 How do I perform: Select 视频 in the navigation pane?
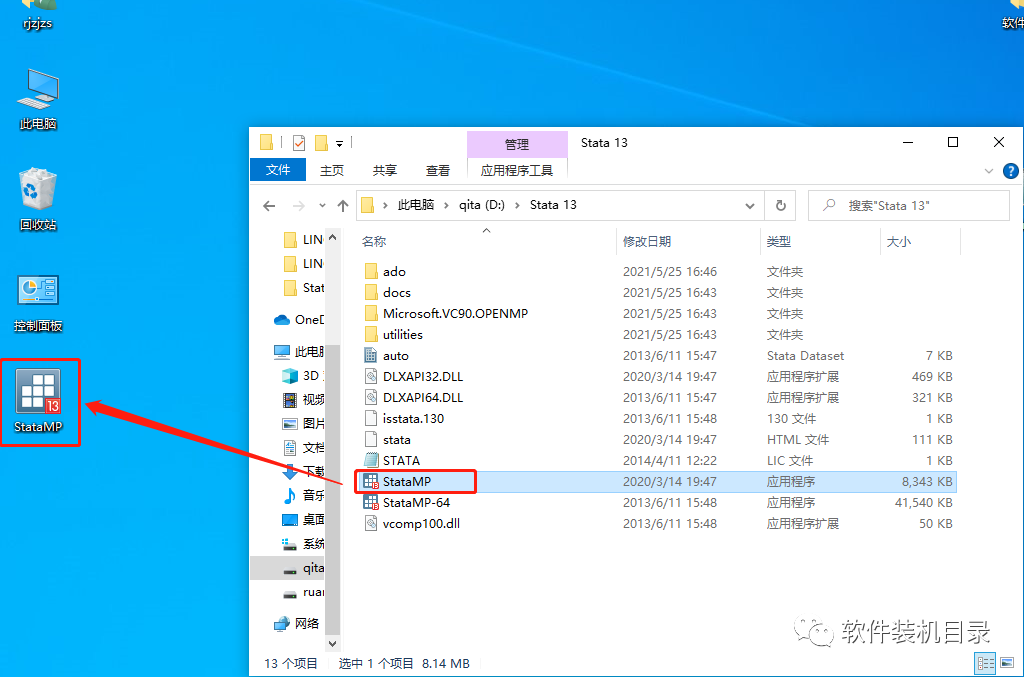click(x=303, y=400)
